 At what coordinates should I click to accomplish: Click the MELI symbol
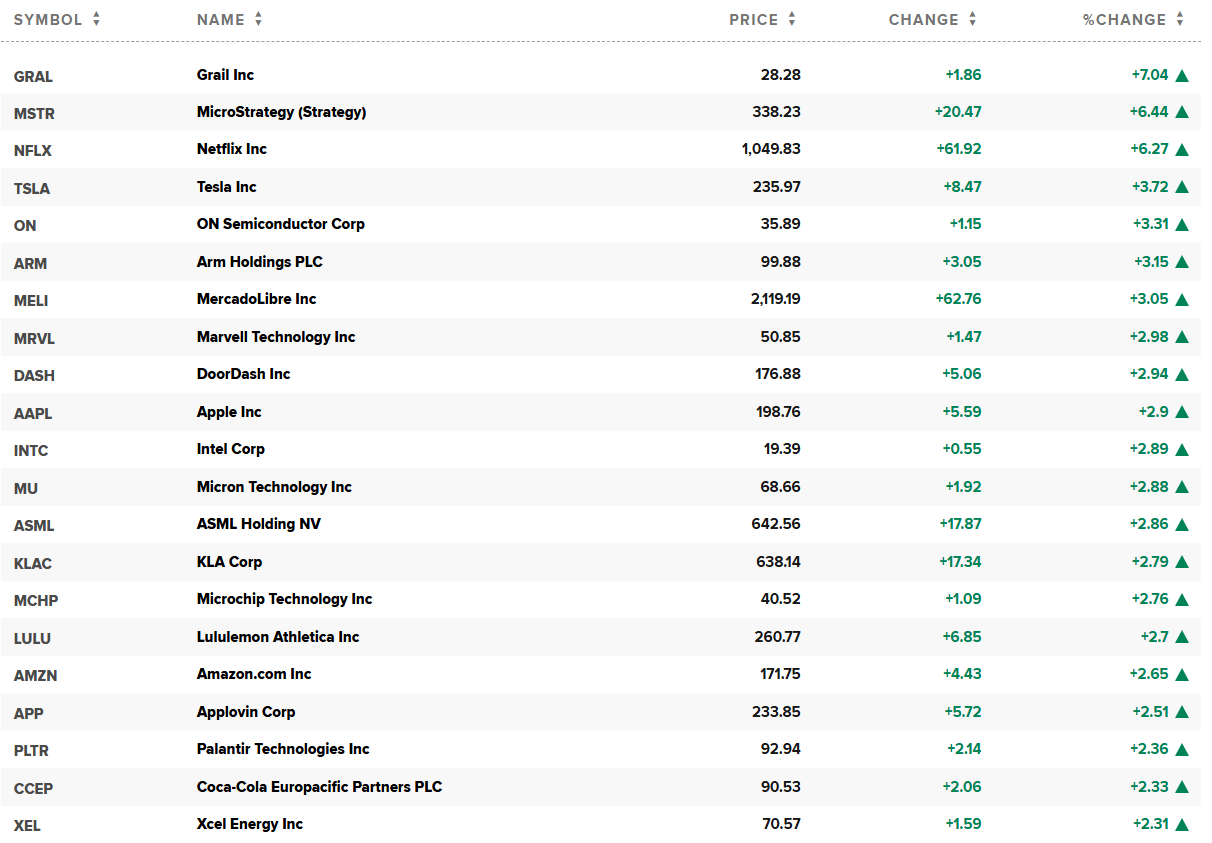(x=31, y=301)
